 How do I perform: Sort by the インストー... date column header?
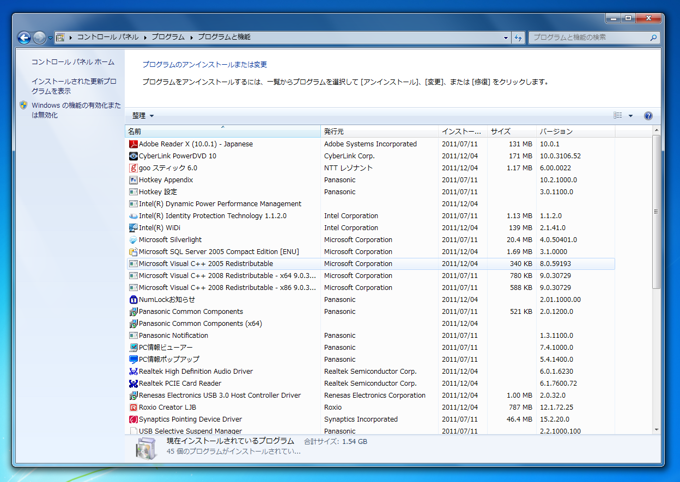coord(463,131)
